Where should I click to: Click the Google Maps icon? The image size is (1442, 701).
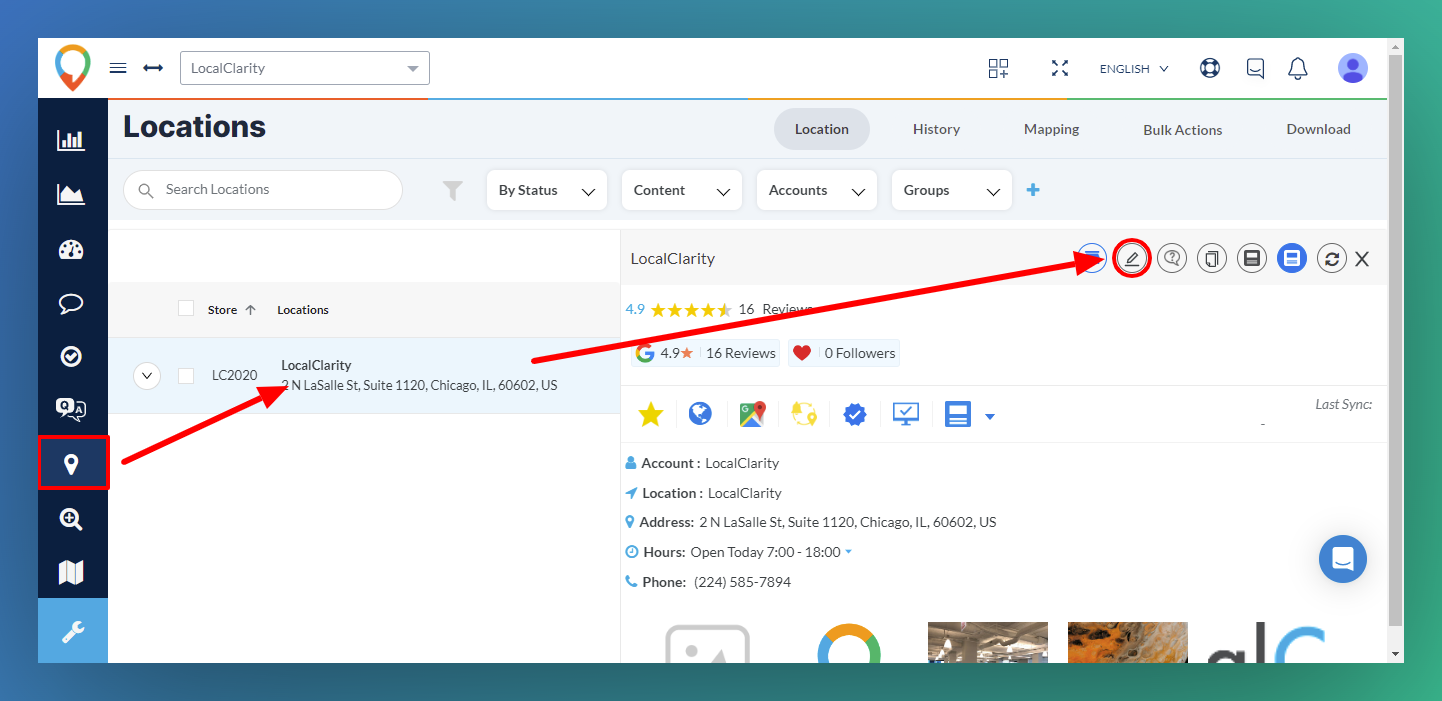753,414
